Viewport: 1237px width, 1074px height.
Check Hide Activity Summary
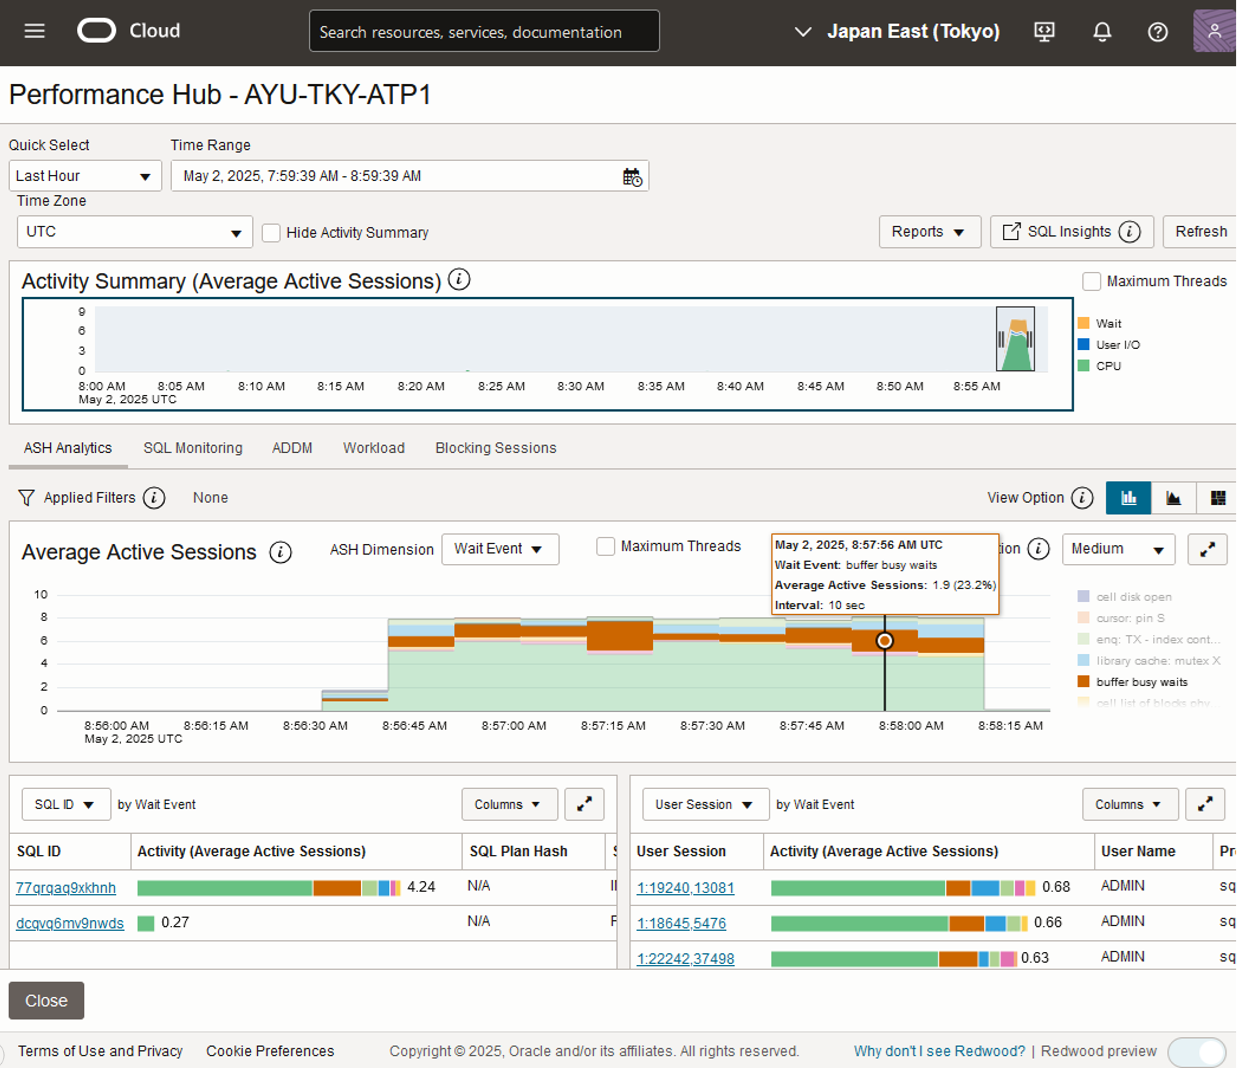click(x=271, y=232)
